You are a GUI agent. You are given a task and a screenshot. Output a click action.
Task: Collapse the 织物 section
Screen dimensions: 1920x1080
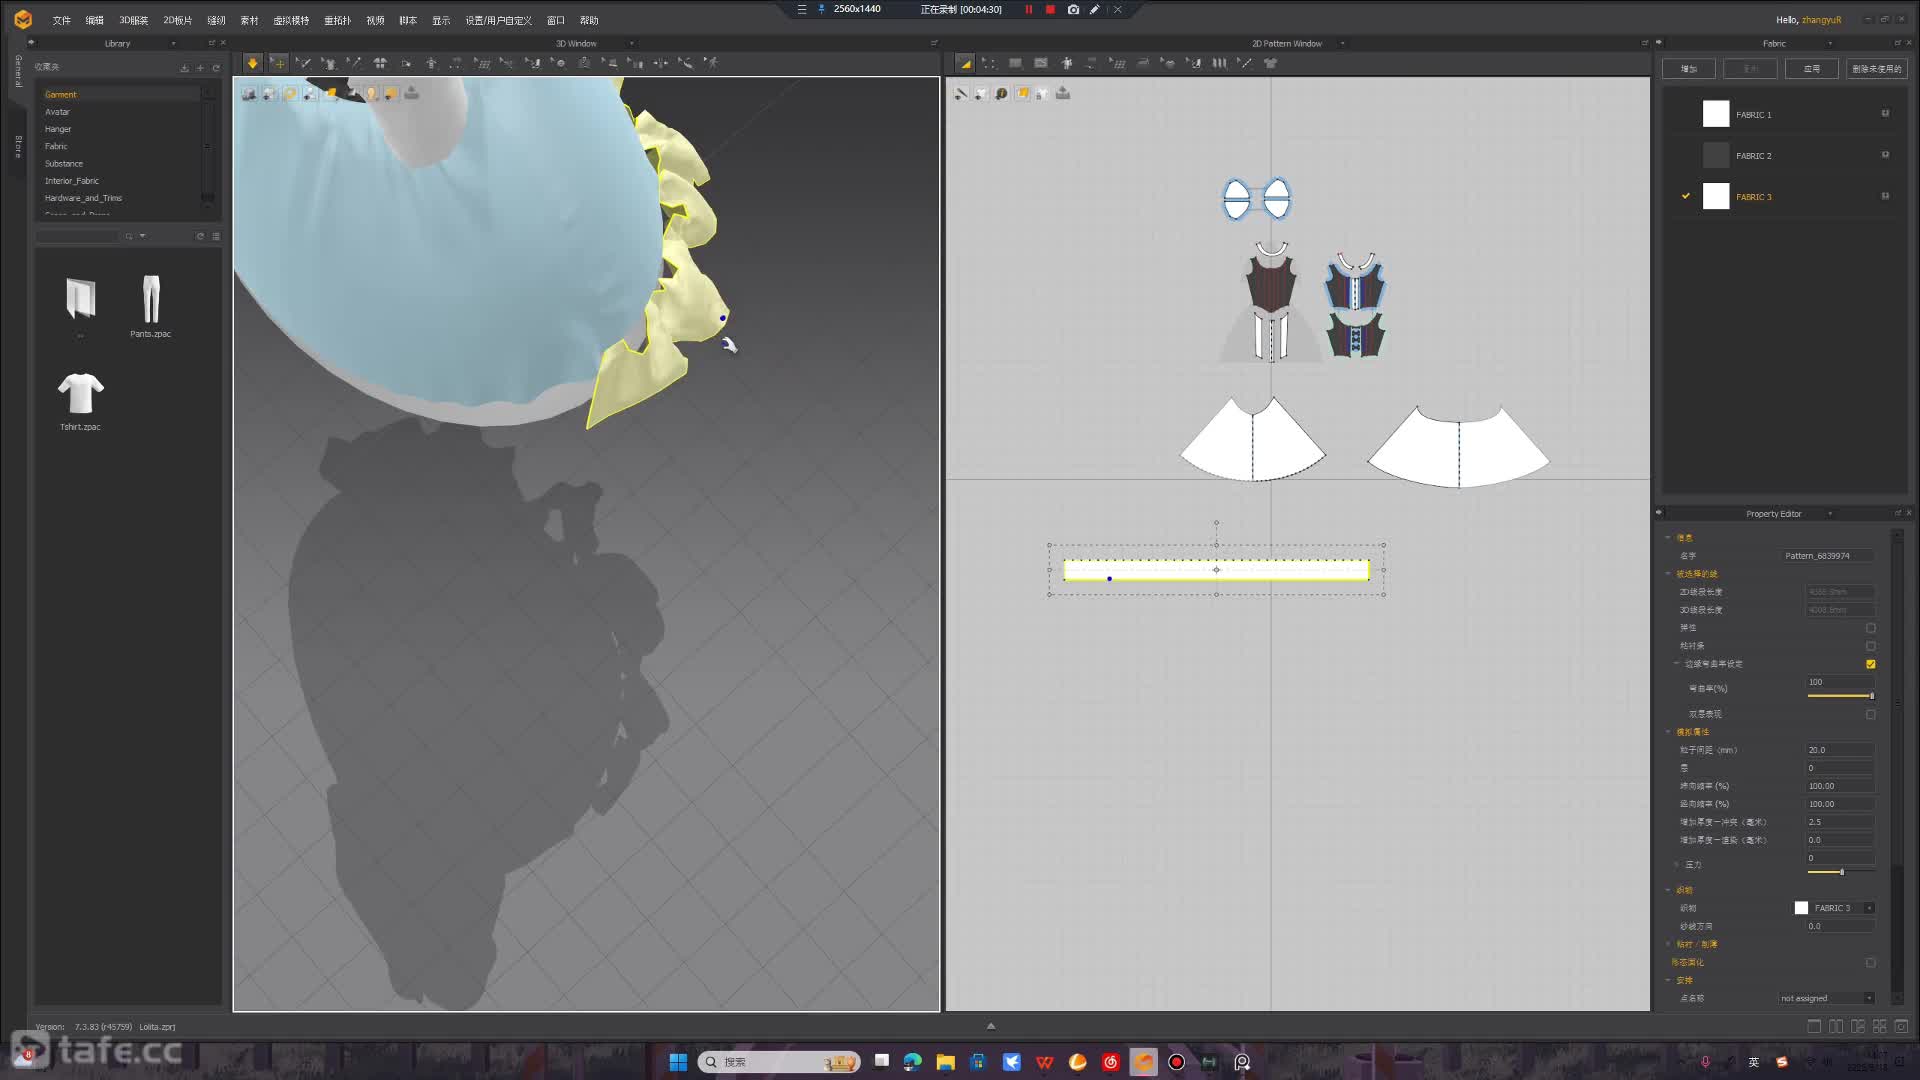pyautogui.click(x=1668, y=890)
